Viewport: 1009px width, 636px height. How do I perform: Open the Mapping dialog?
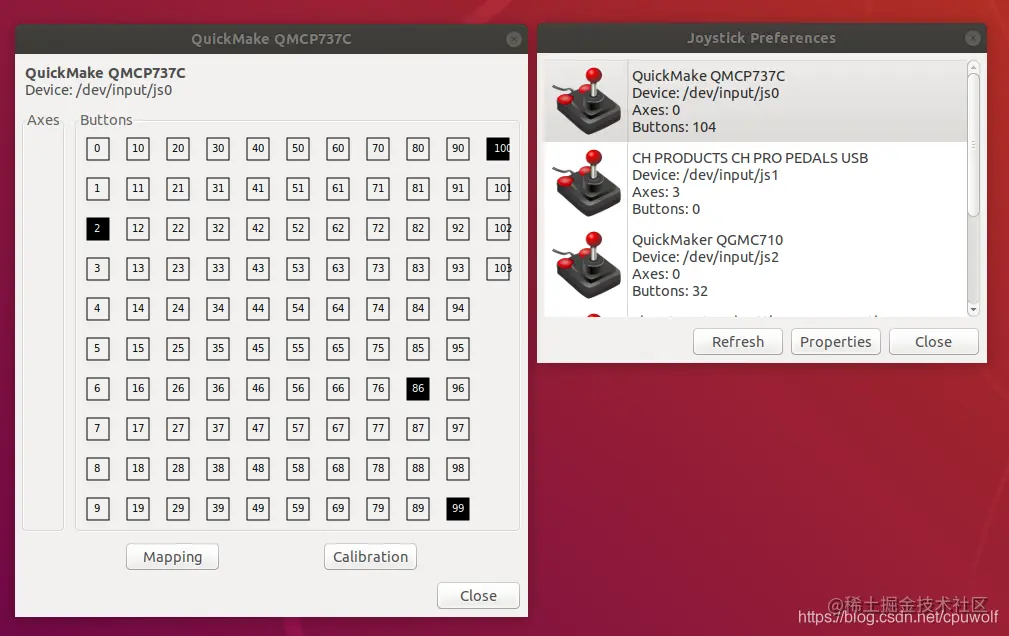pos(172,557)
